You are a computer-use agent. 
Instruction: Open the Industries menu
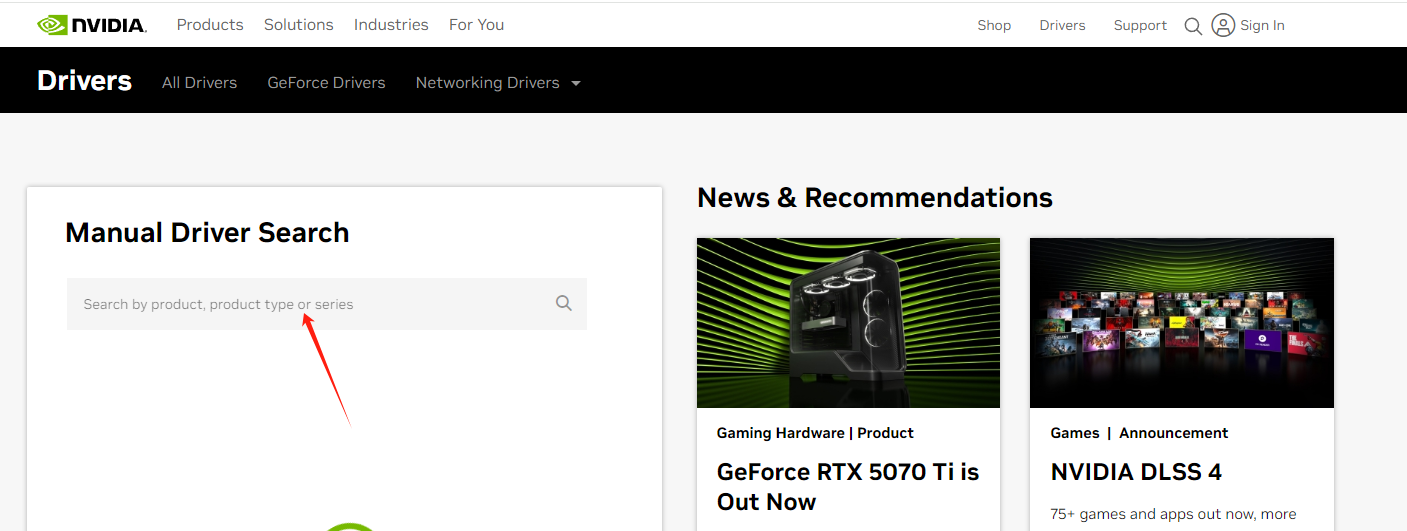pos(391,25)
